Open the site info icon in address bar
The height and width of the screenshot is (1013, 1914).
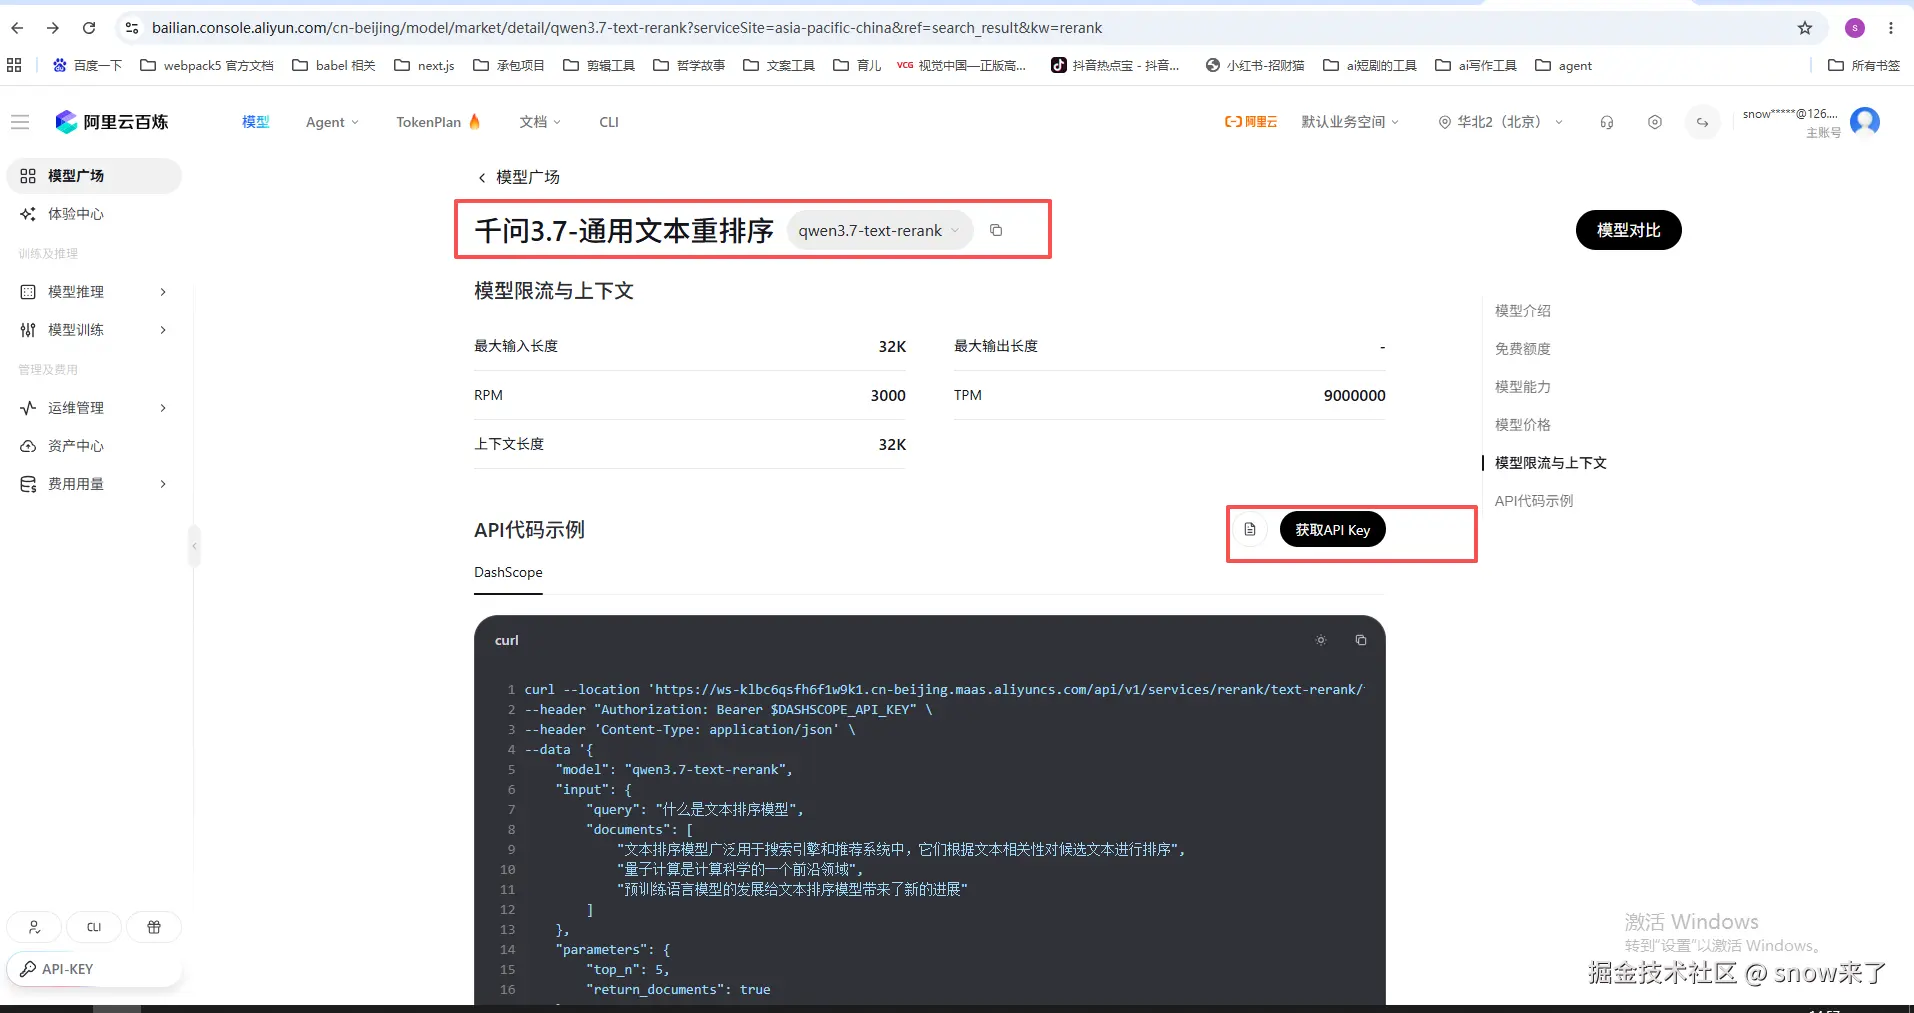click(131, 28)
